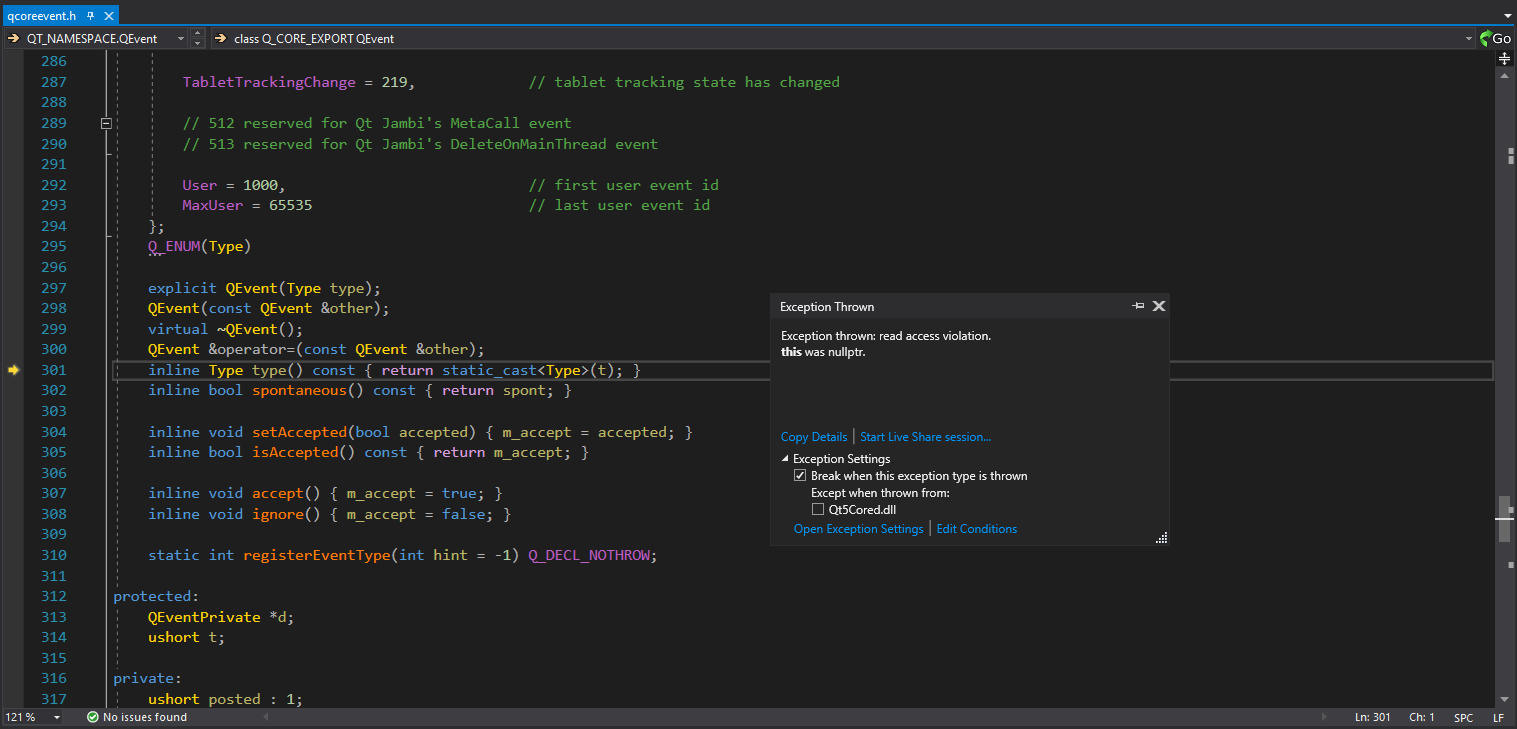The width and height of the screenshot is (1517, 729).
Task: Enable the Qt5Cored.dll exception checkbox
Action: 818,510
